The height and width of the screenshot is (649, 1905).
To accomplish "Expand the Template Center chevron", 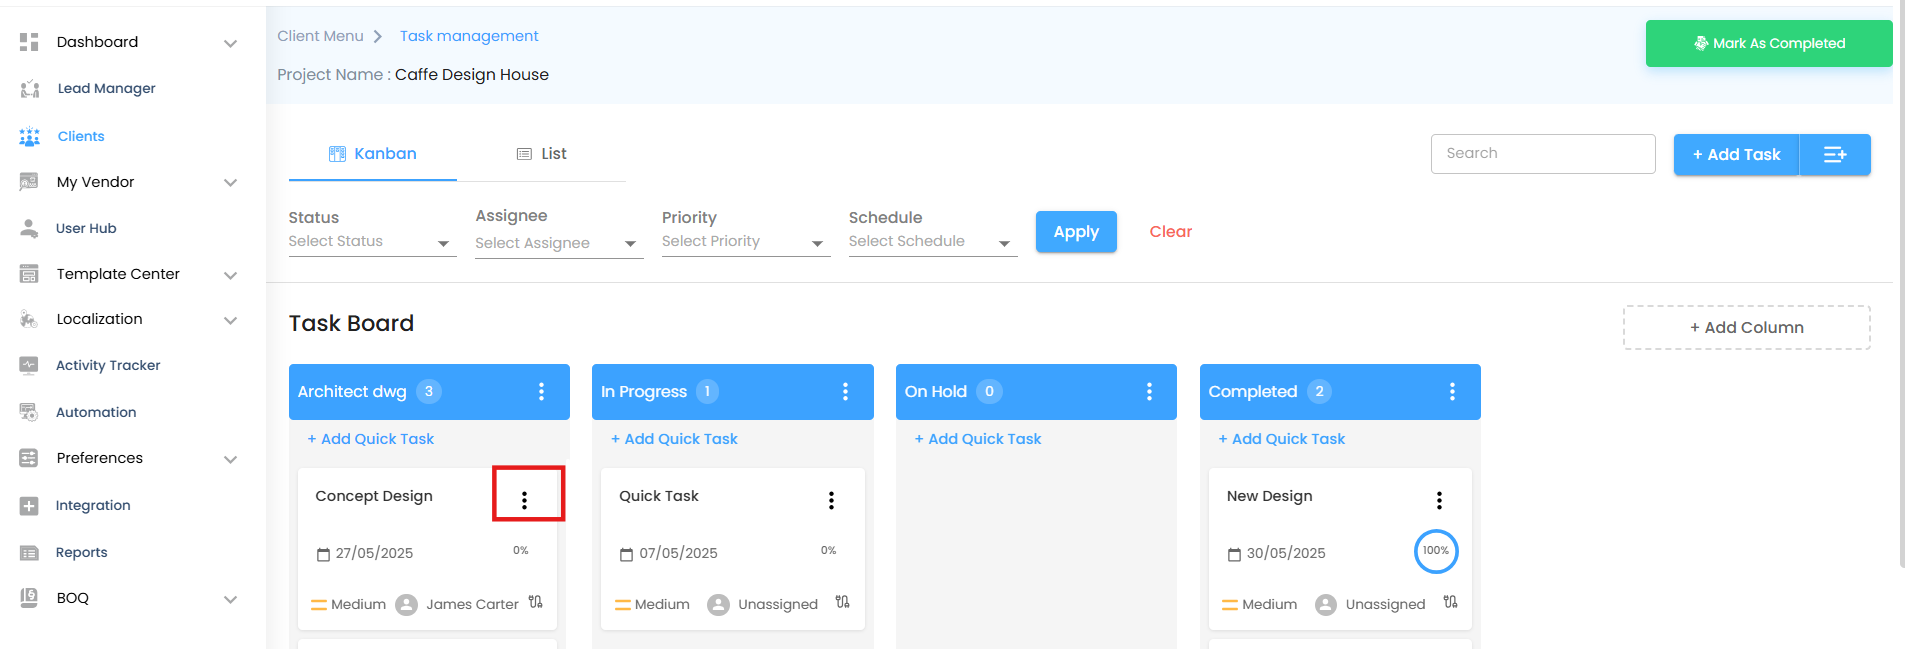I will [231, 276].
